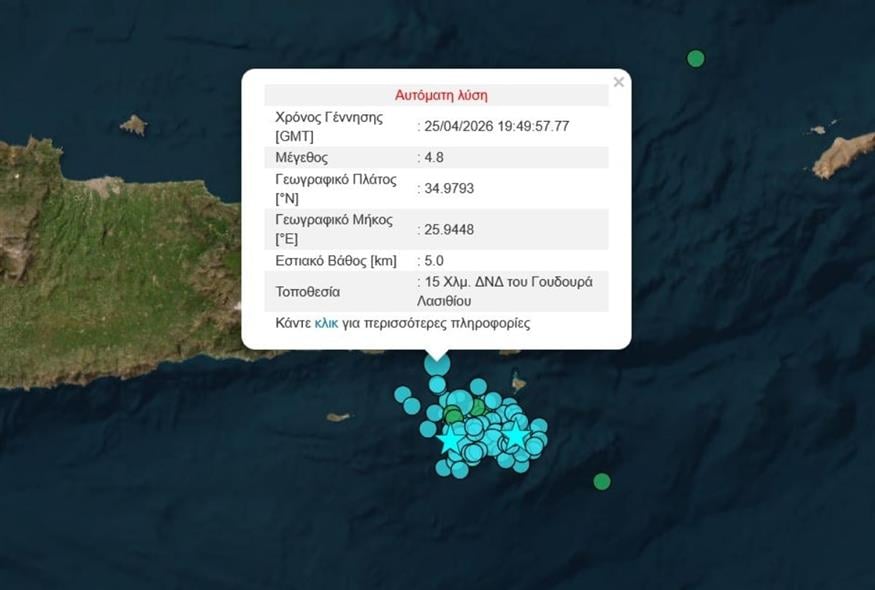The image size is (875, 590).
Task: Select the isolated green marker southeast of the cluster
Action: tap(602, 481)
